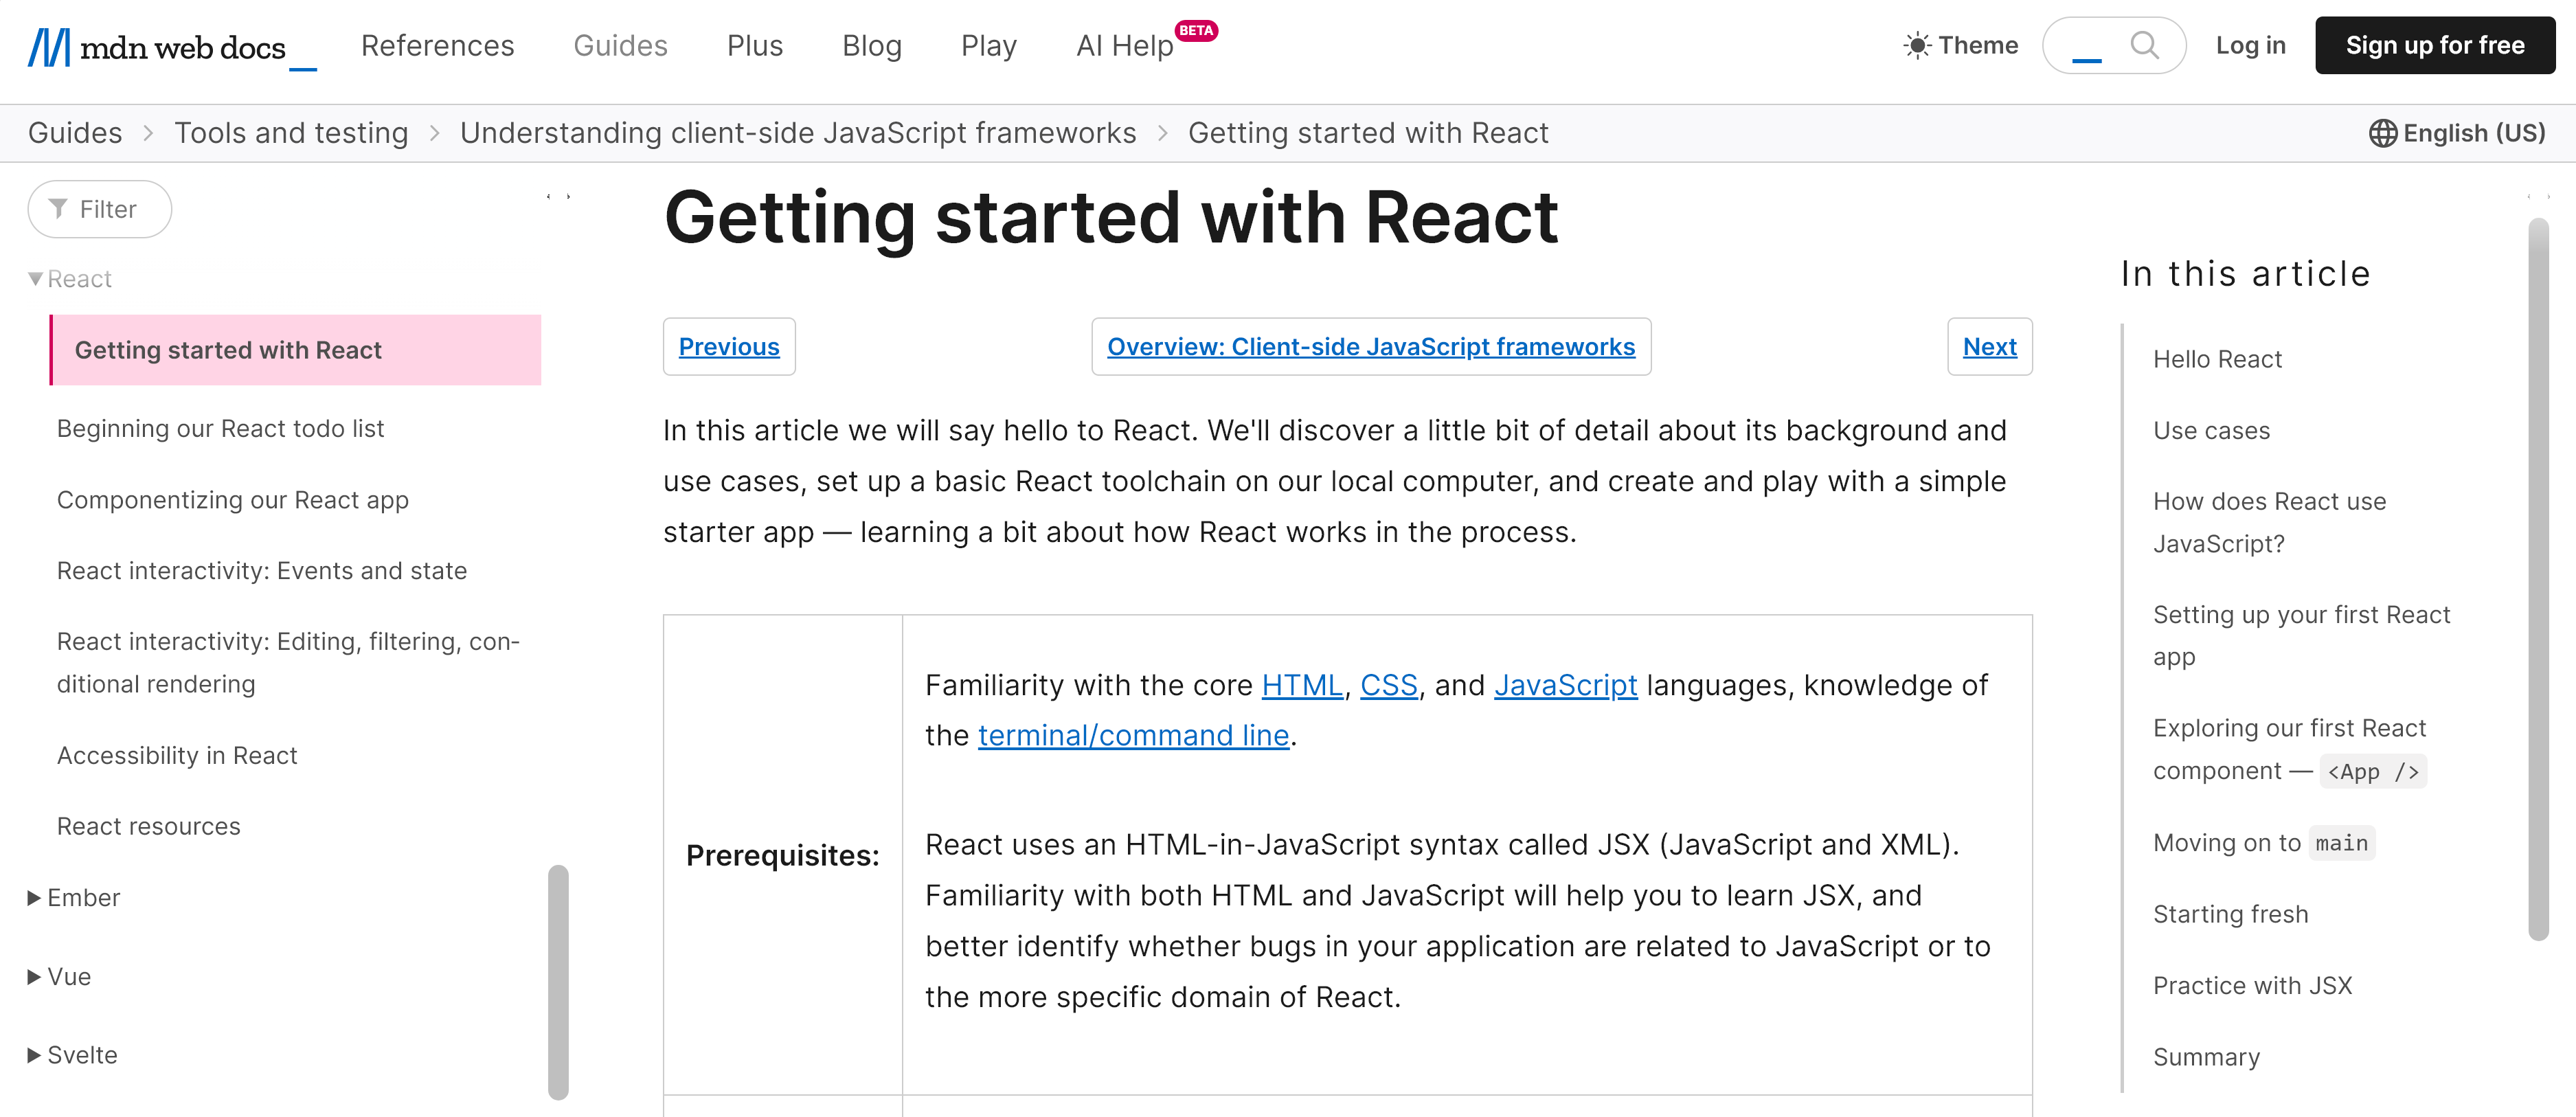
Task: Click the Next article button
Action: pos(1989,347)
